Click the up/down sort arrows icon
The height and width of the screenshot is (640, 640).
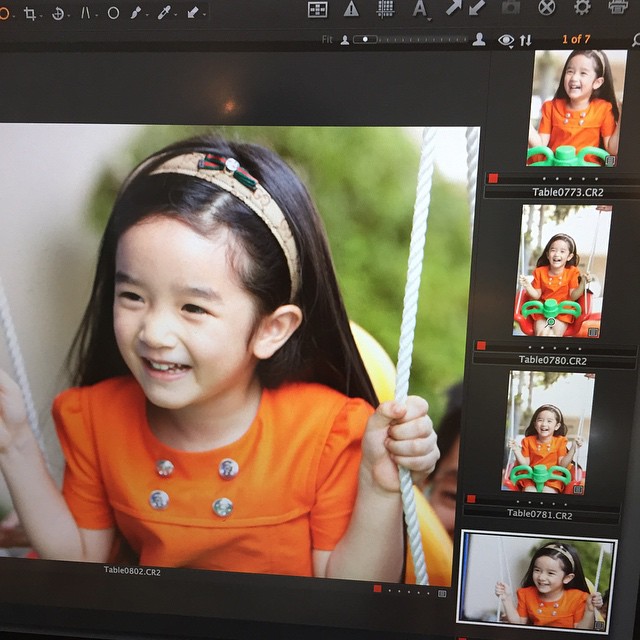coord(526,40)
